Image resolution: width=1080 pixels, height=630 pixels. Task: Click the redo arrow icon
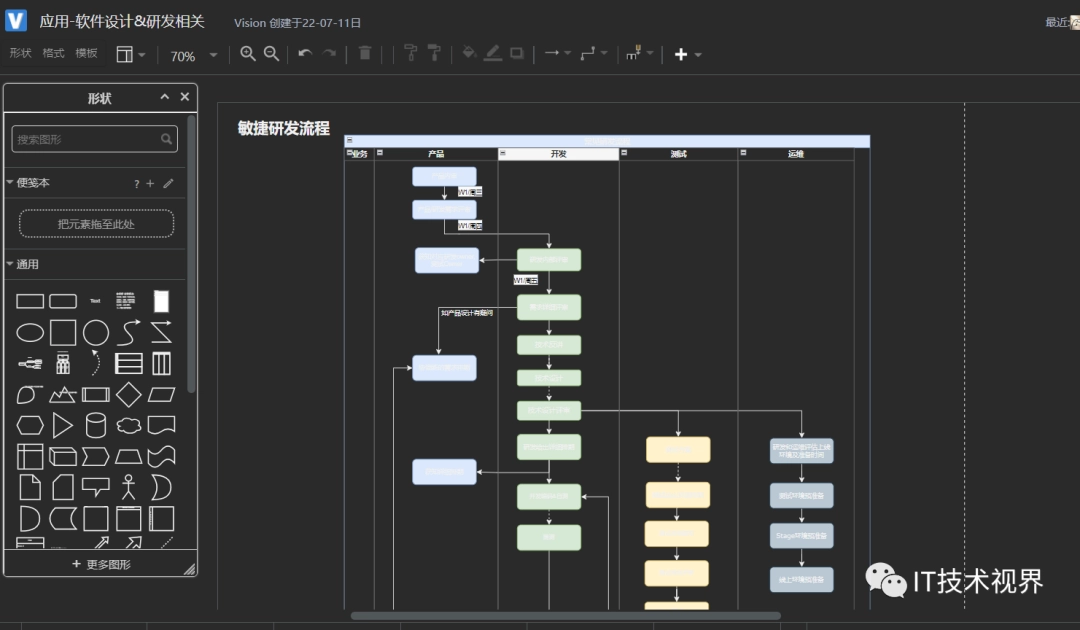[329, 53]
